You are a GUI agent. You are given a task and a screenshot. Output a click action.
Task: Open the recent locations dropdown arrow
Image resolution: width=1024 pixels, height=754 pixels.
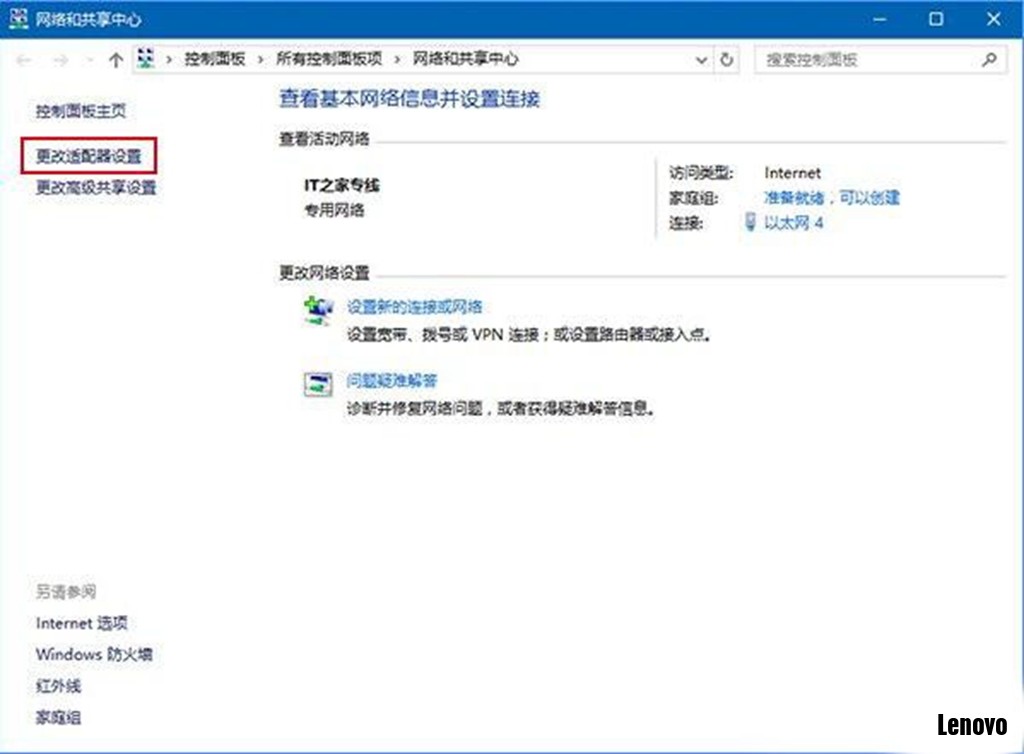click(89, 60)
